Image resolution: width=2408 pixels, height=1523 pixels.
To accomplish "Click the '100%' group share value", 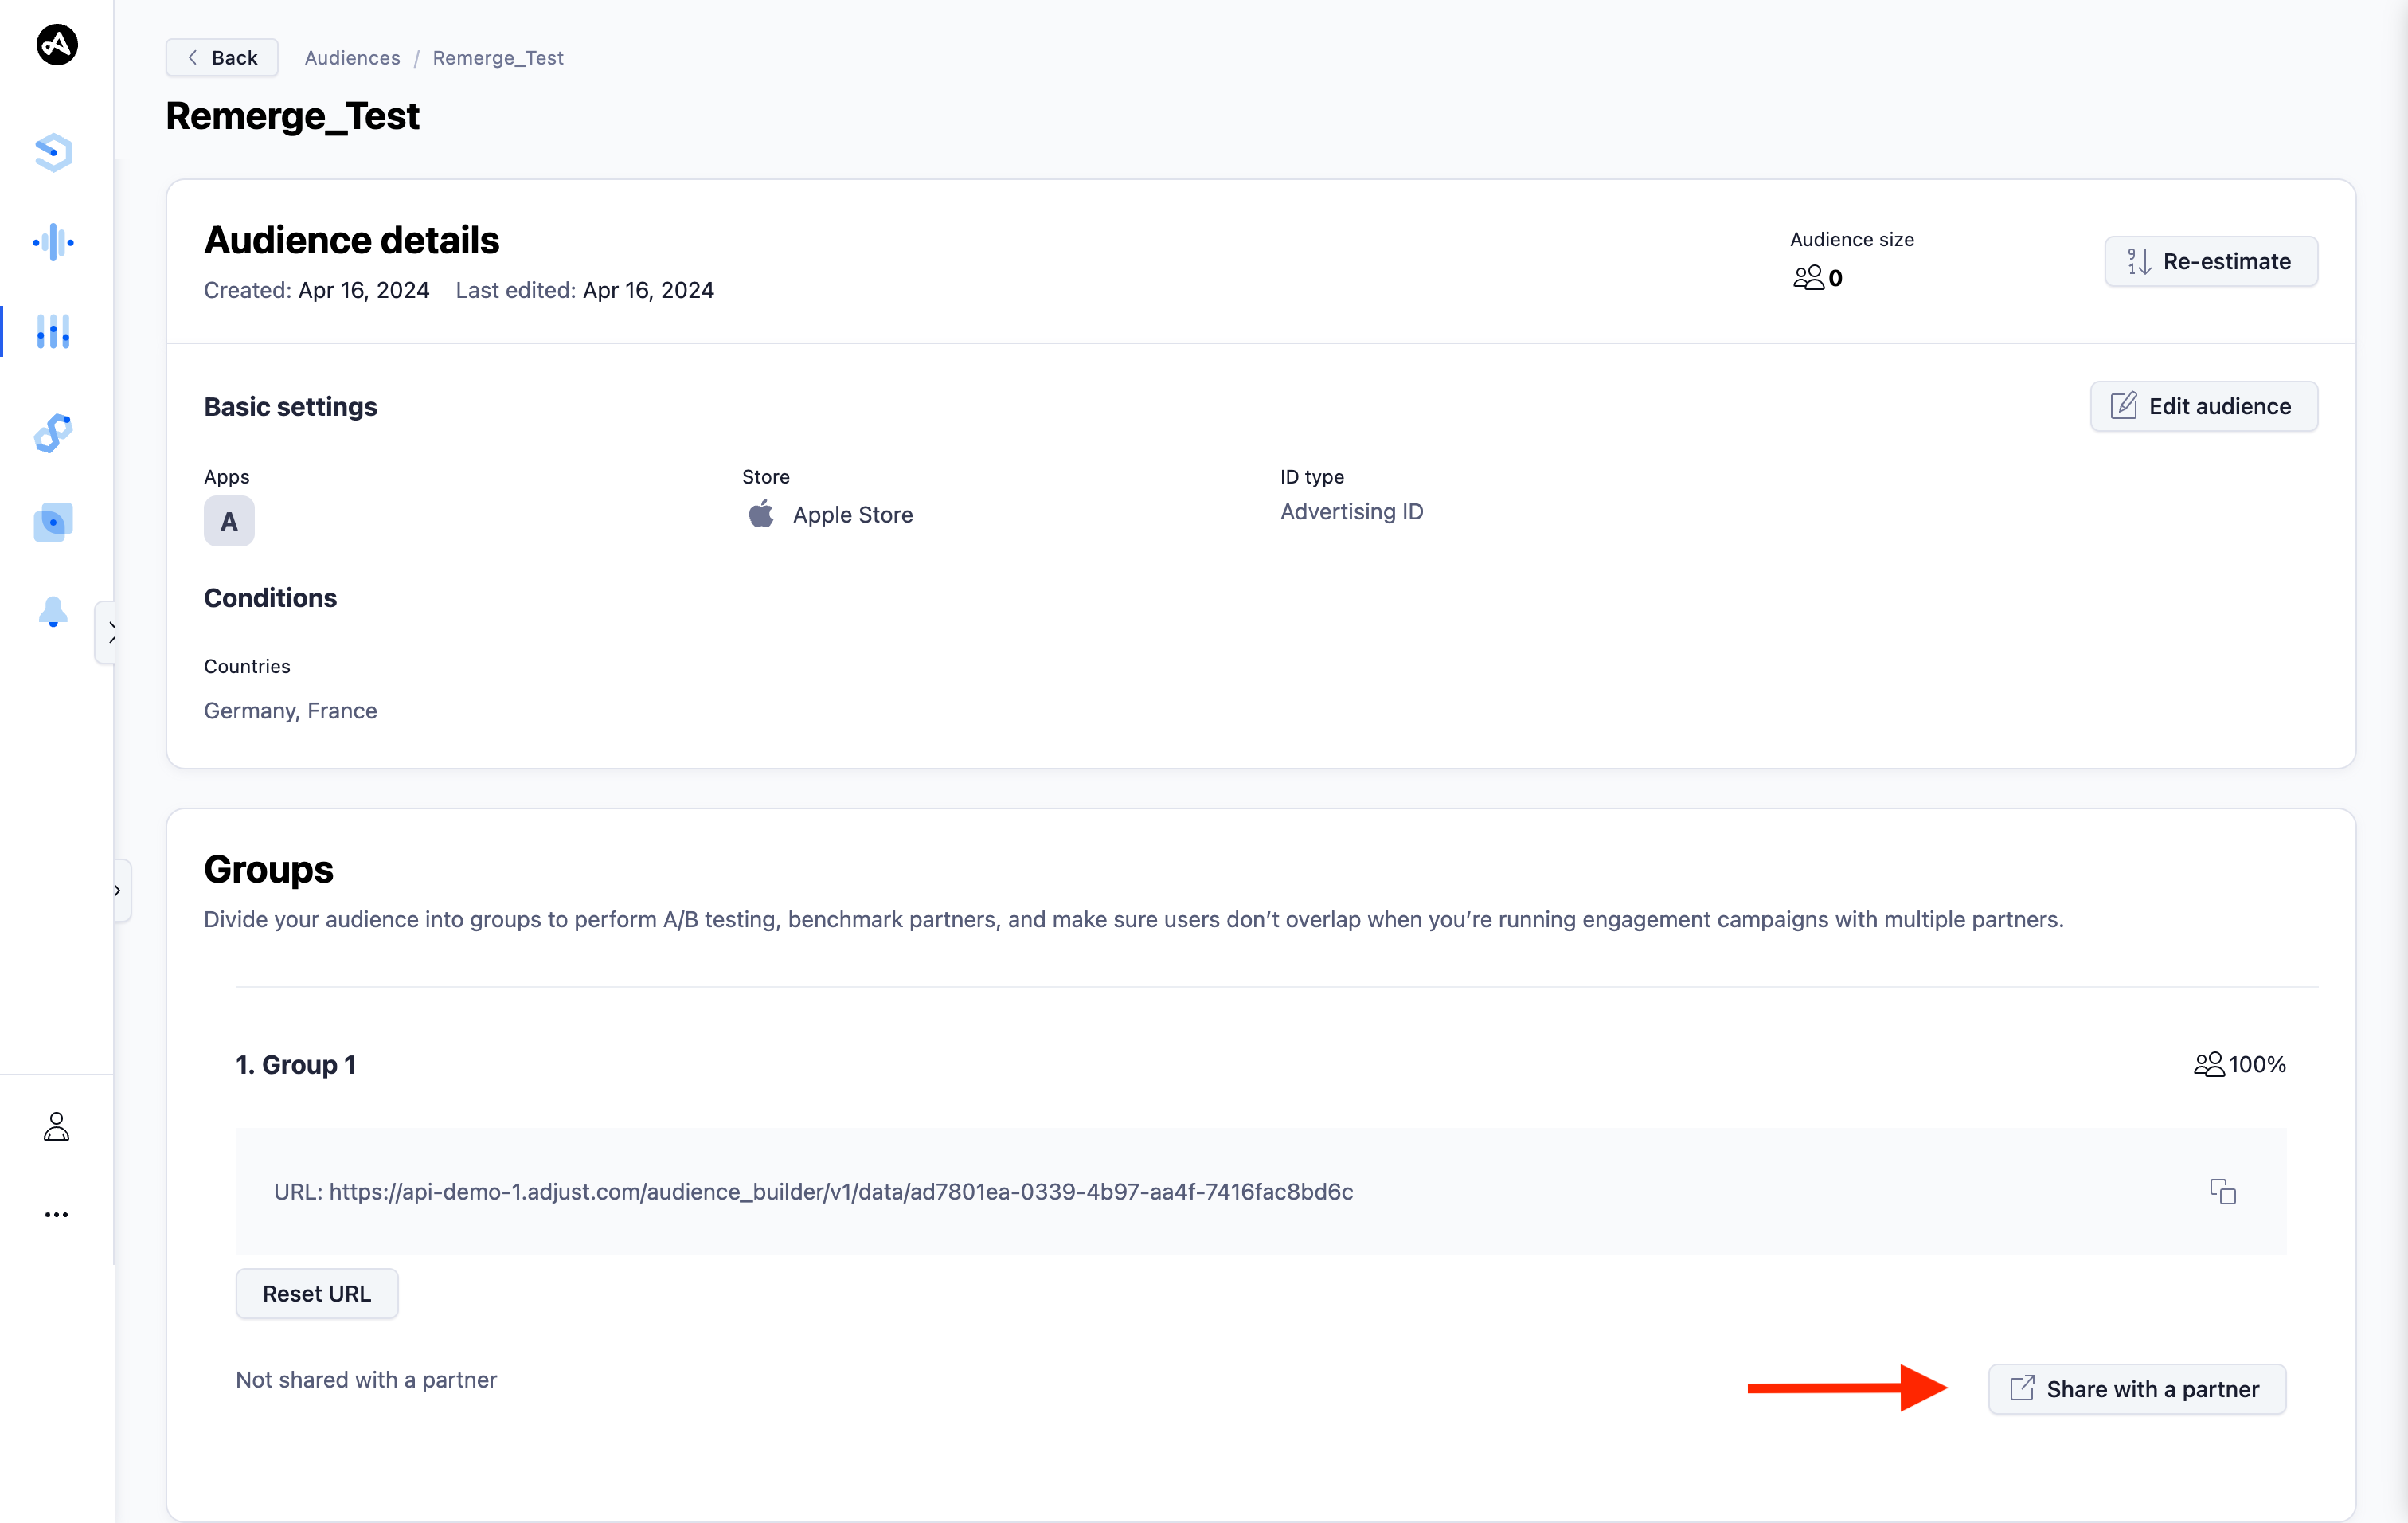I will (x=2257, y=1064).
